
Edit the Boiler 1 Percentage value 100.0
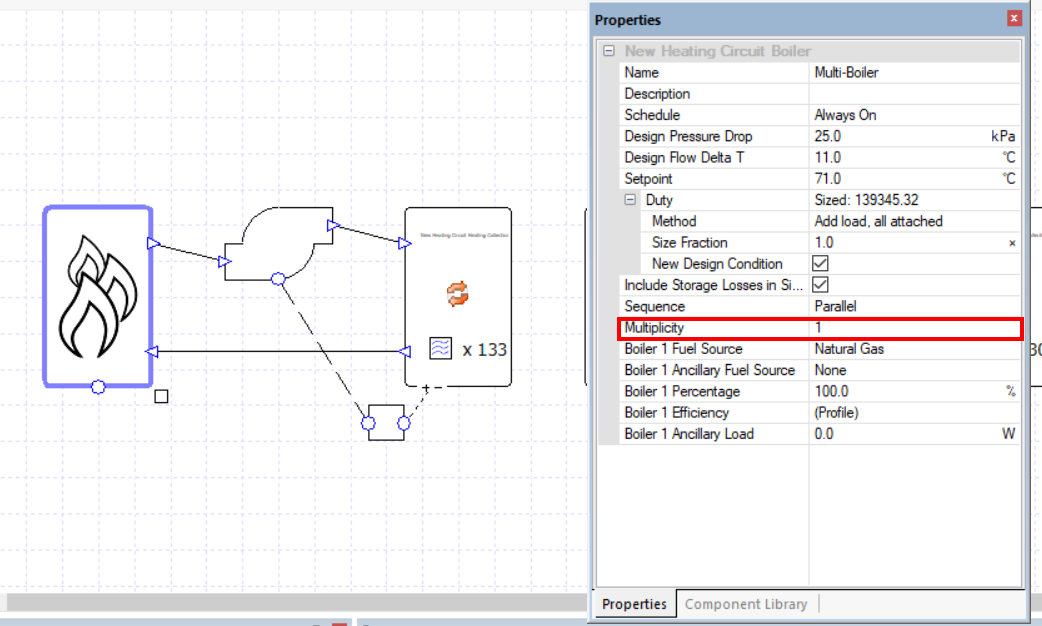pos(914,391)
